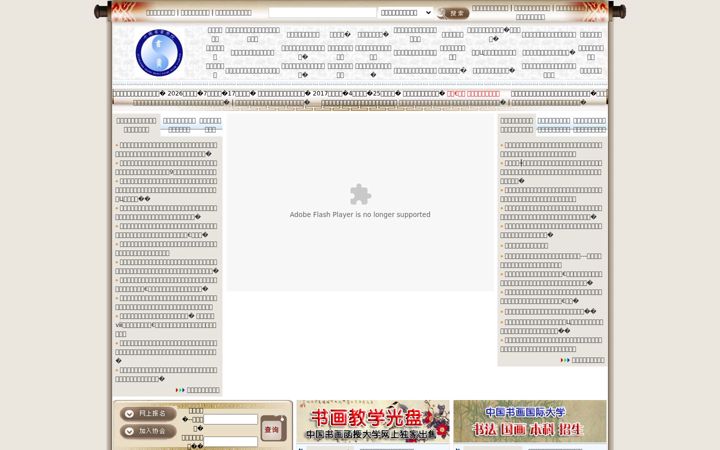Click the brown 搜索 search button

coord(453,13)
